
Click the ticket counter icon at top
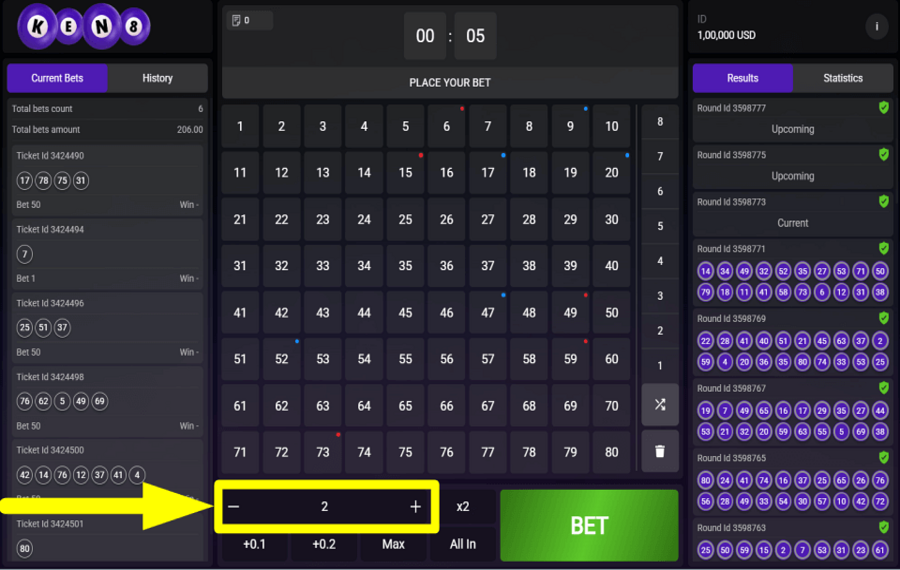(237, 20)
